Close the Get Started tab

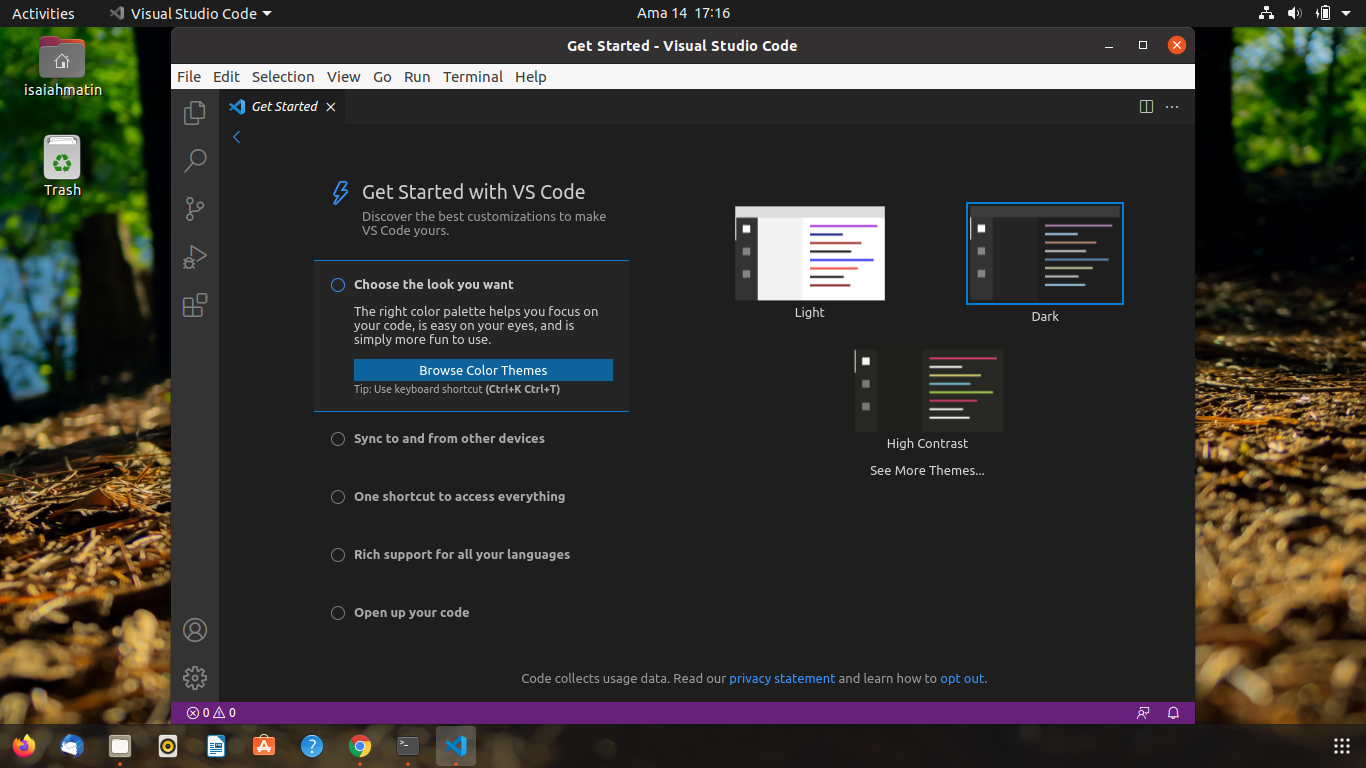[x=331, y=107]
